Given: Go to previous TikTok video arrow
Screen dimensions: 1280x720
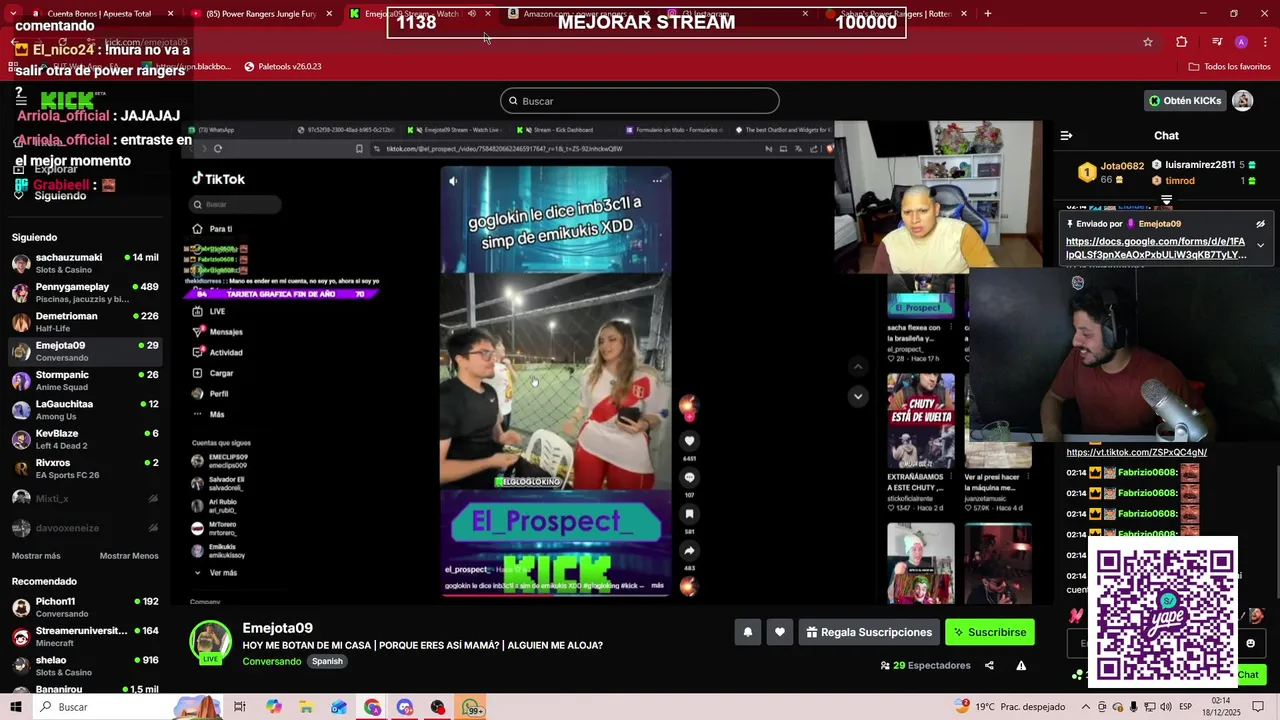Looking at the screenshot, I should (x=857, y=366).
